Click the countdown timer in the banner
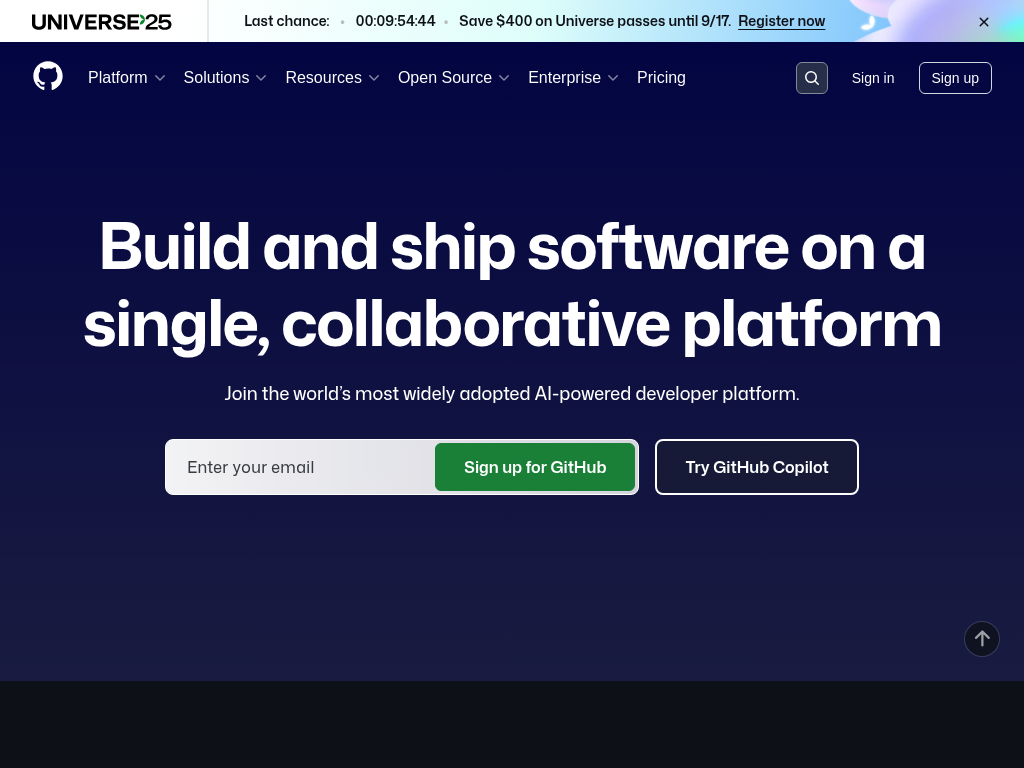 tap(395, 21)
